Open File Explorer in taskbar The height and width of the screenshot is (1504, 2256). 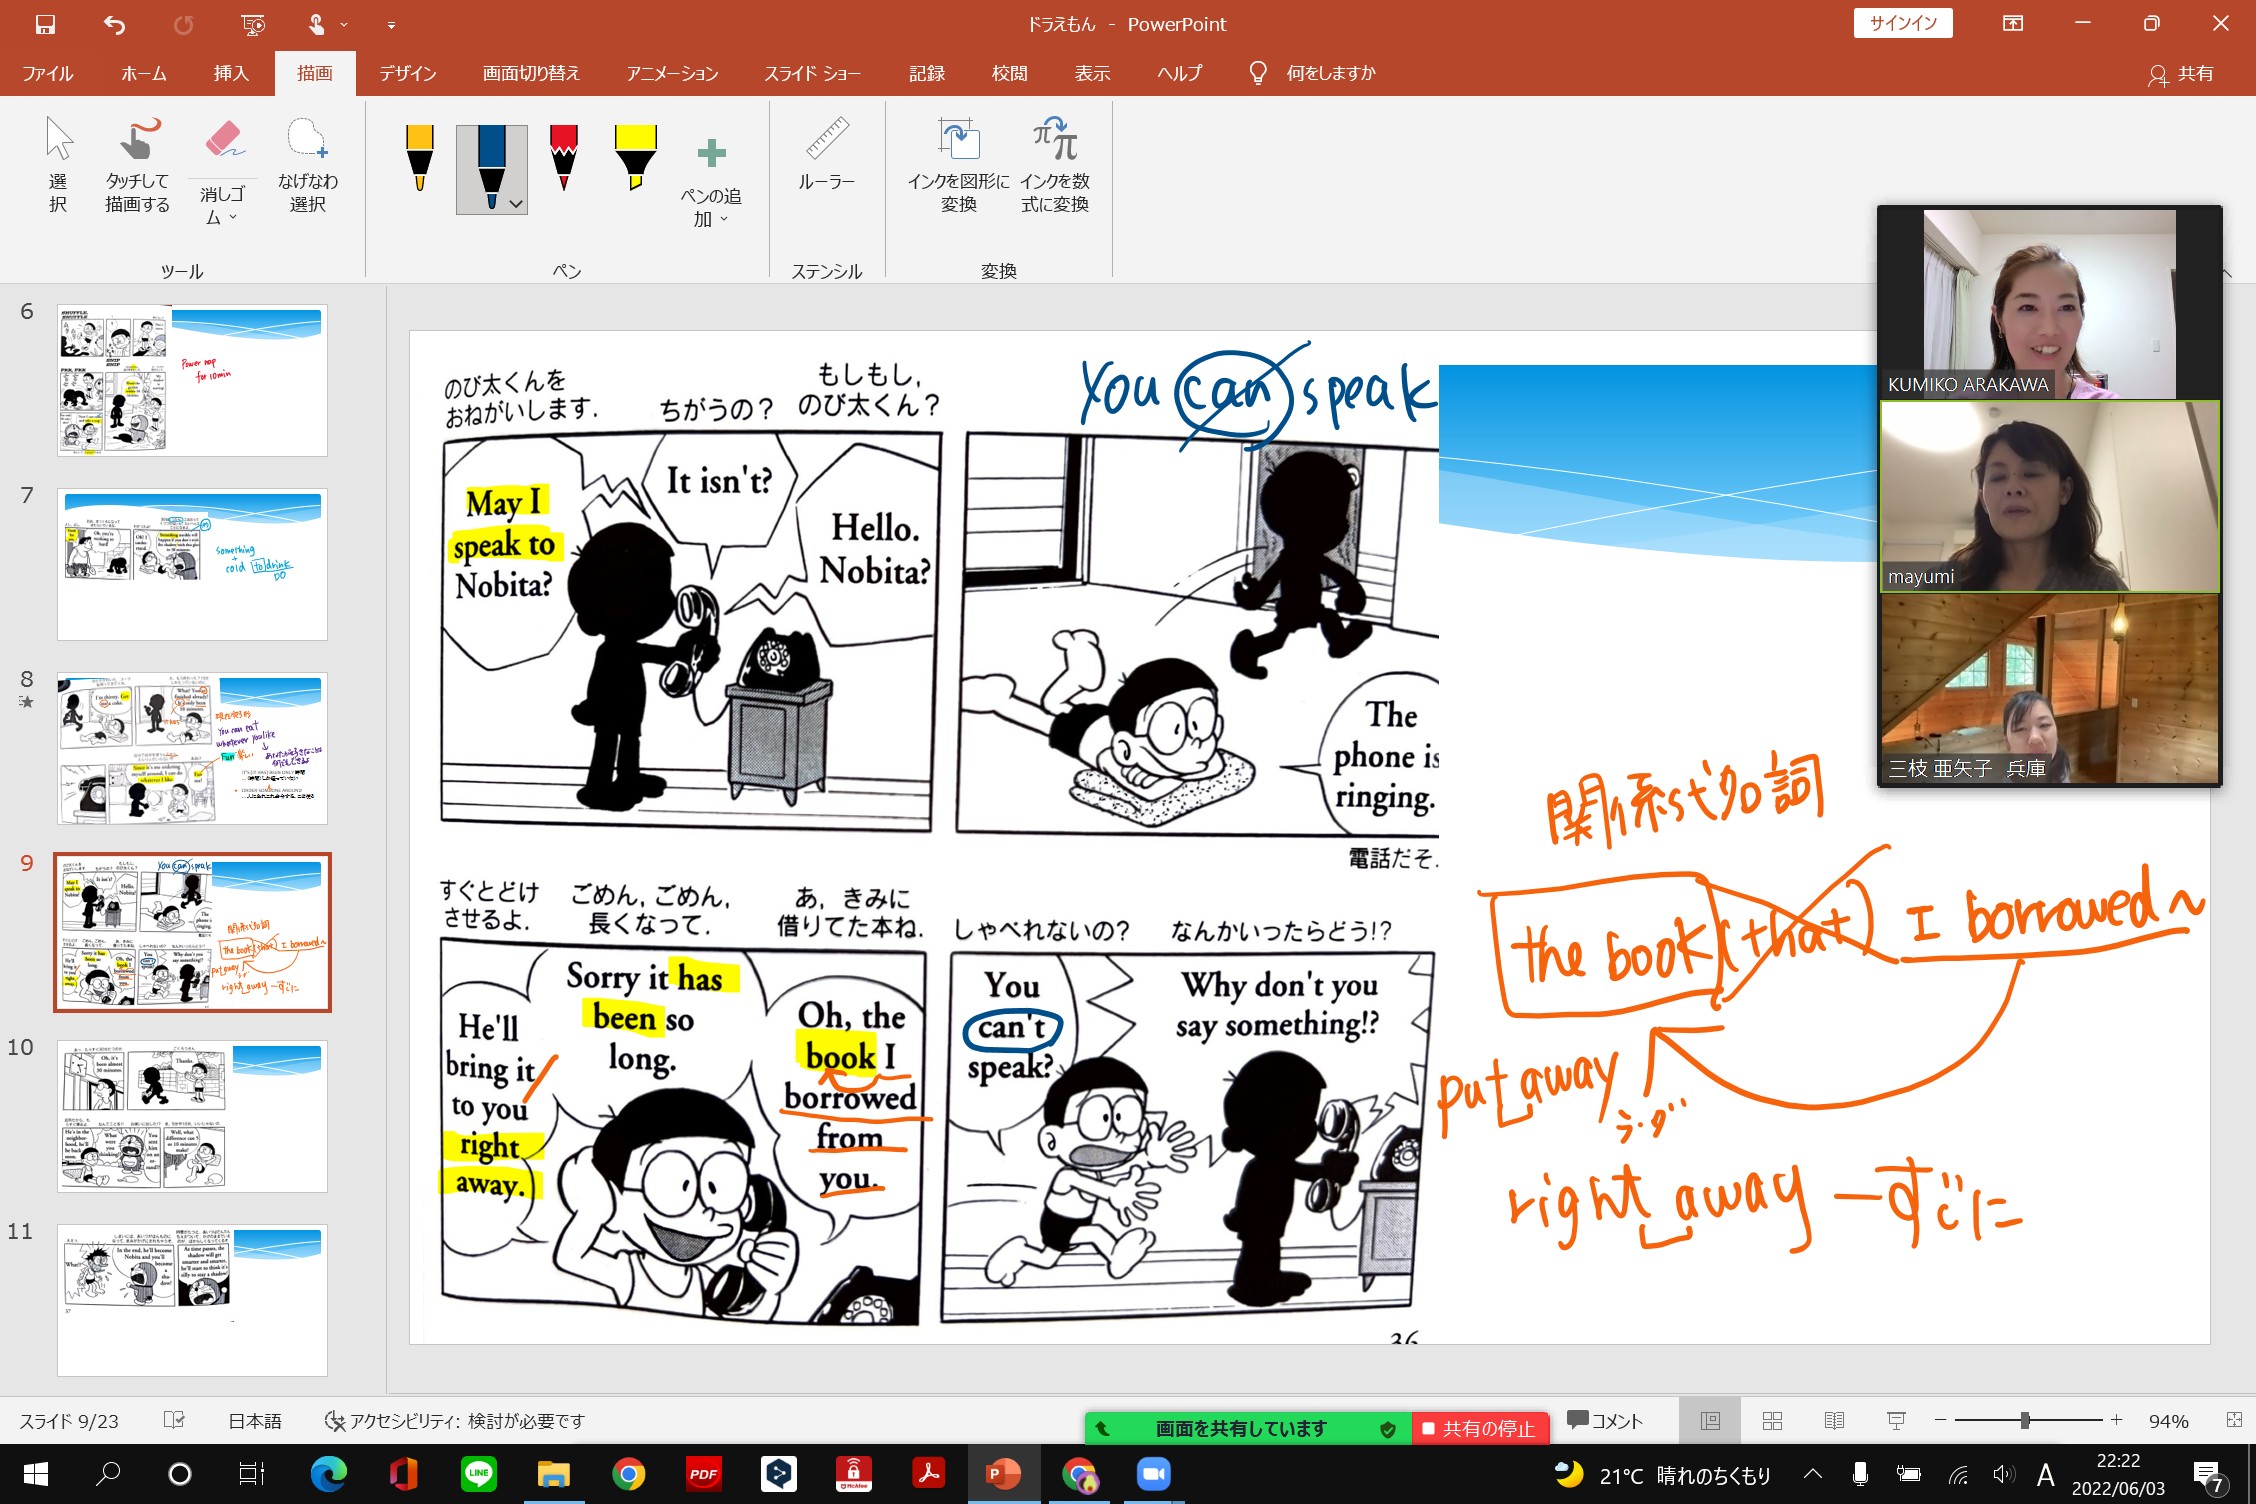pos(554,1474)
